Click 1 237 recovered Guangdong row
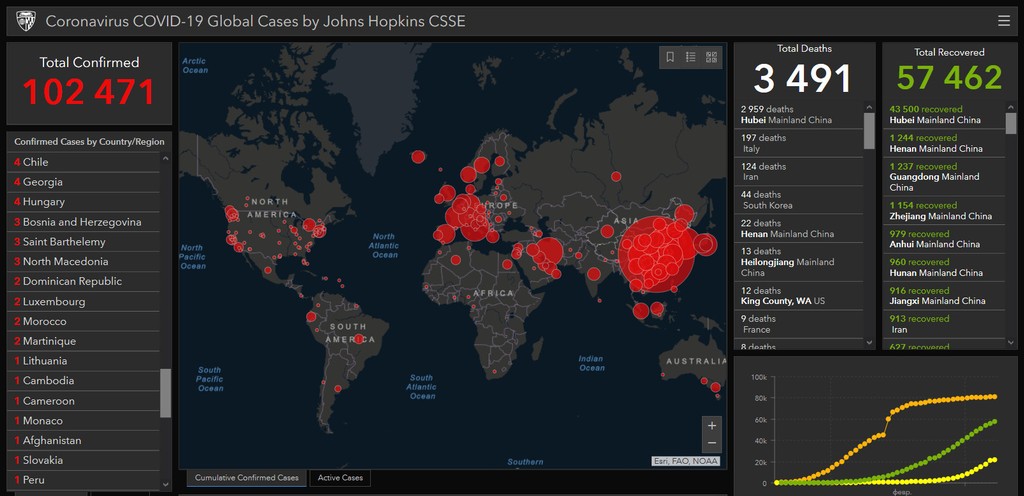This screenshot has height=496, width=1024. [x=944, y=177]
